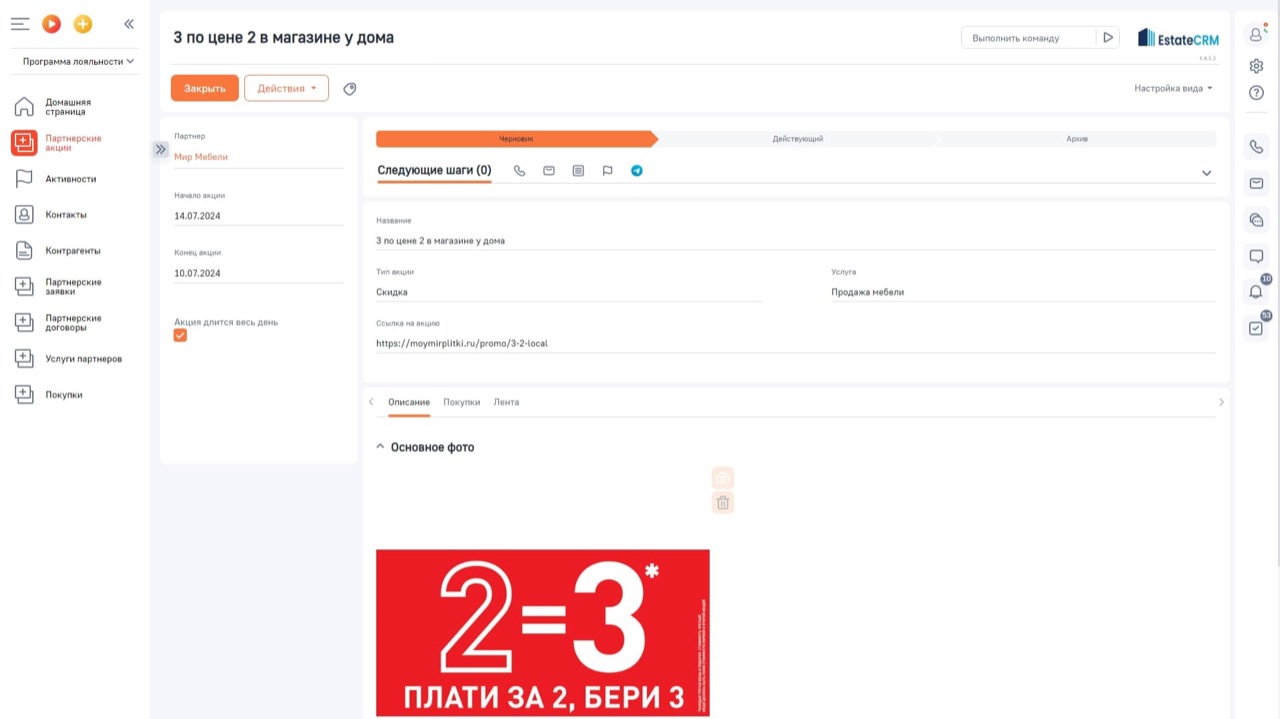The image size is (1280, 719).
Task: Open Партнерские заявки section icon
Action: [x=24, y=287]
